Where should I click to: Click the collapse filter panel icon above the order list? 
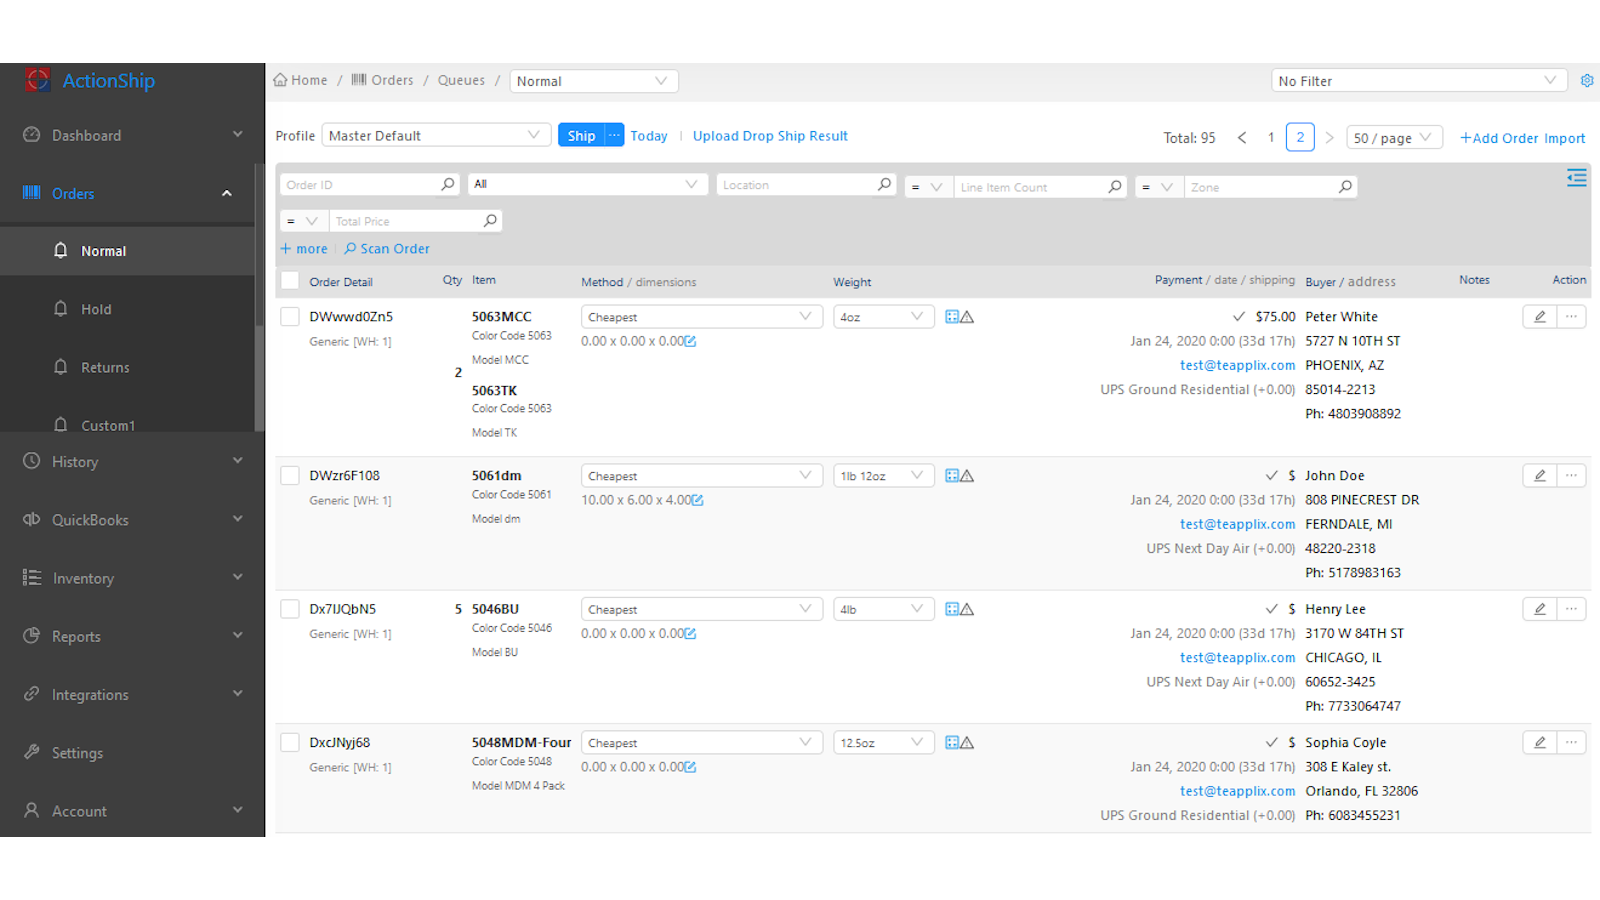[x=1576, y=177]
